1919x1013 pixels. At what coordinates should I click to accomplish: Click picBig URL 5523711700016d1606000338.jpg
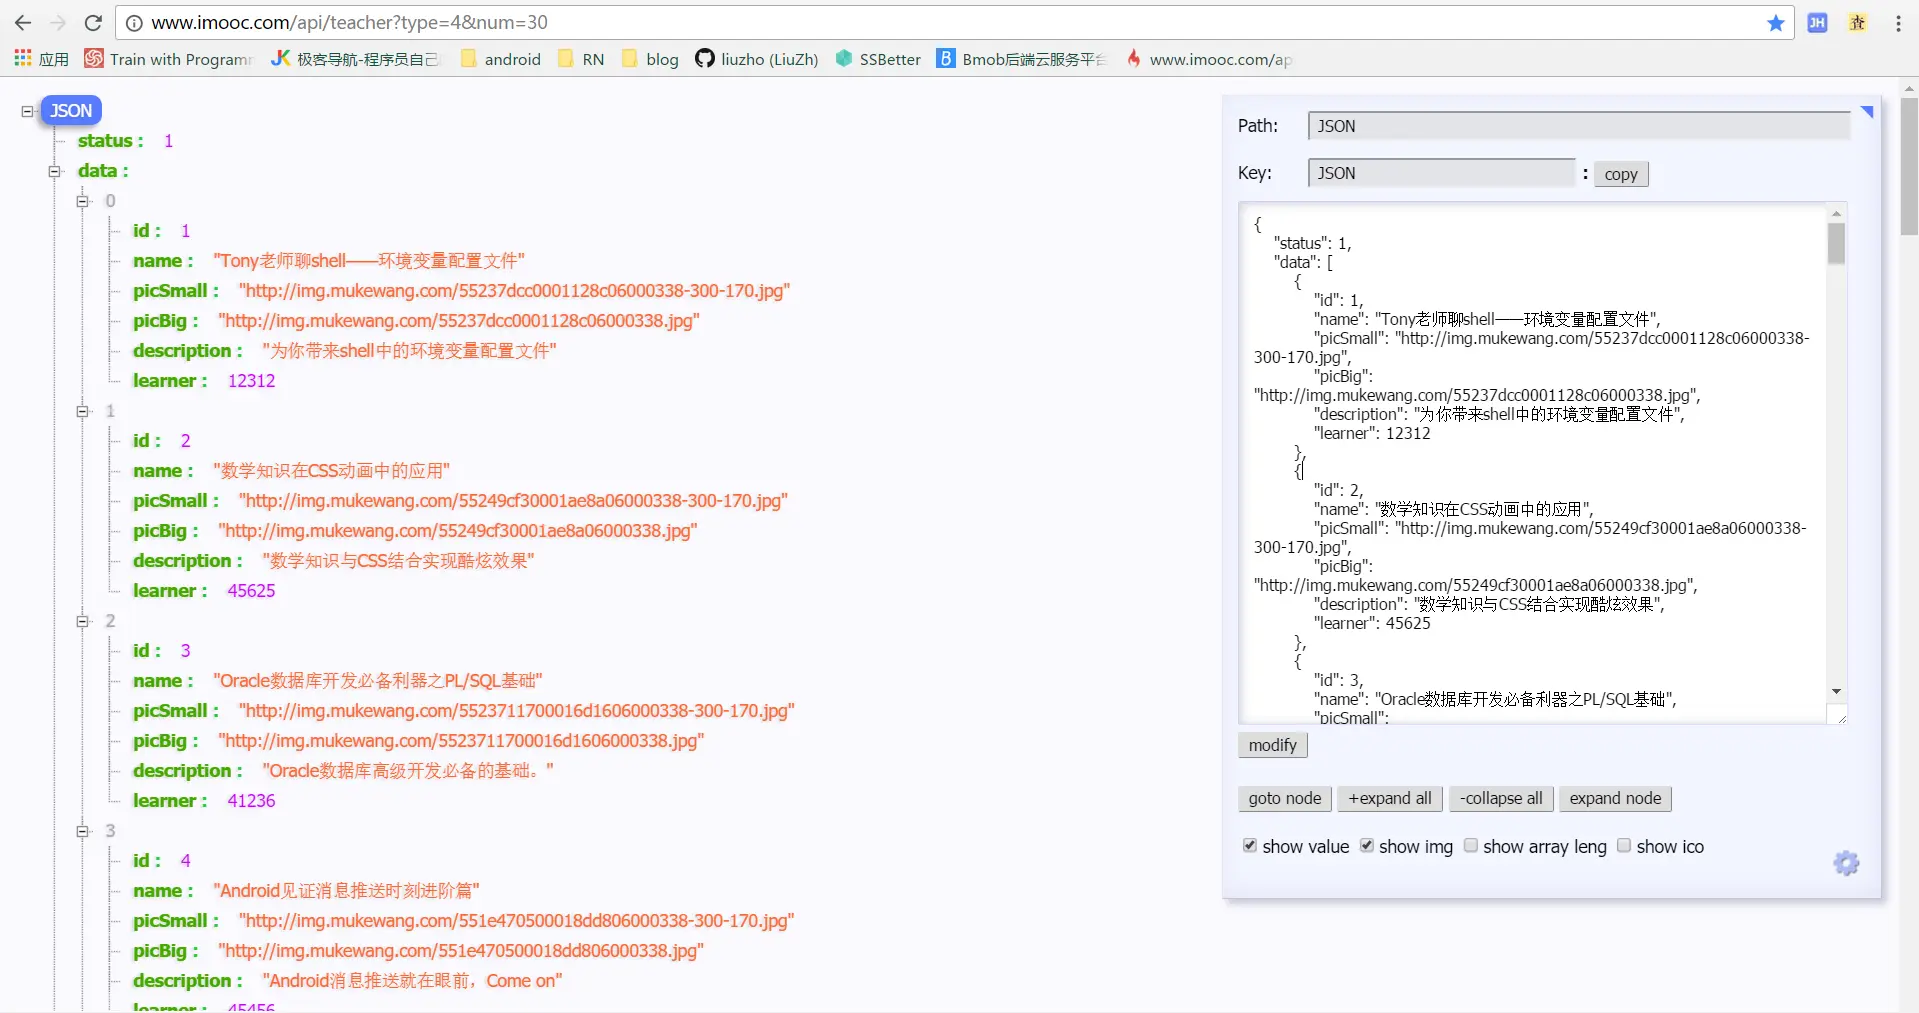pyautogui.click(x=461, y=741)
